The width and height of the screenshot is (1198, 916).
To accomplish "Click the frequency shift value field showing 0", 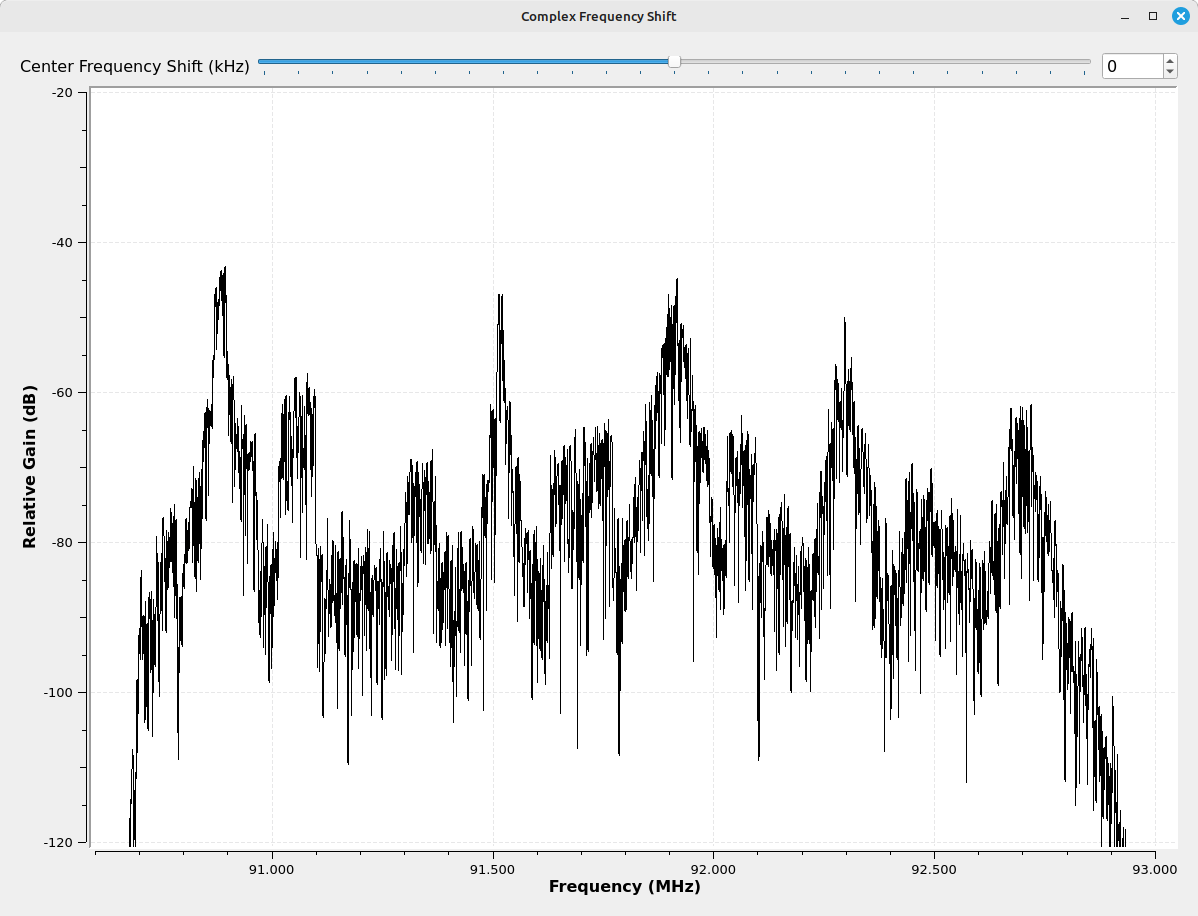I will (1133, 66).
